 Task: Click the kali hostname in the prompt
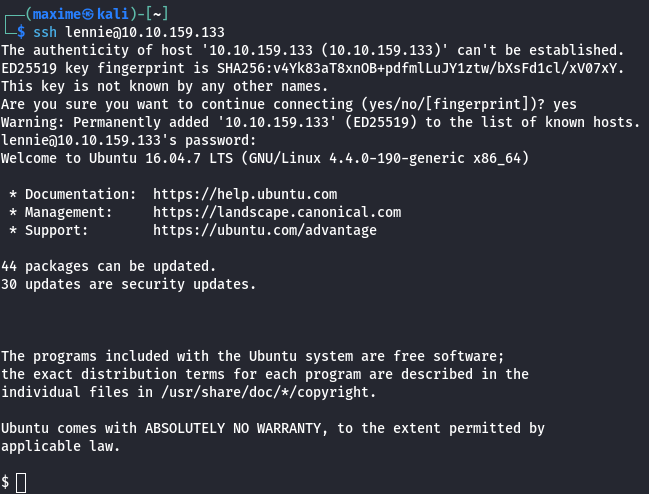click(x=113, y=14)
